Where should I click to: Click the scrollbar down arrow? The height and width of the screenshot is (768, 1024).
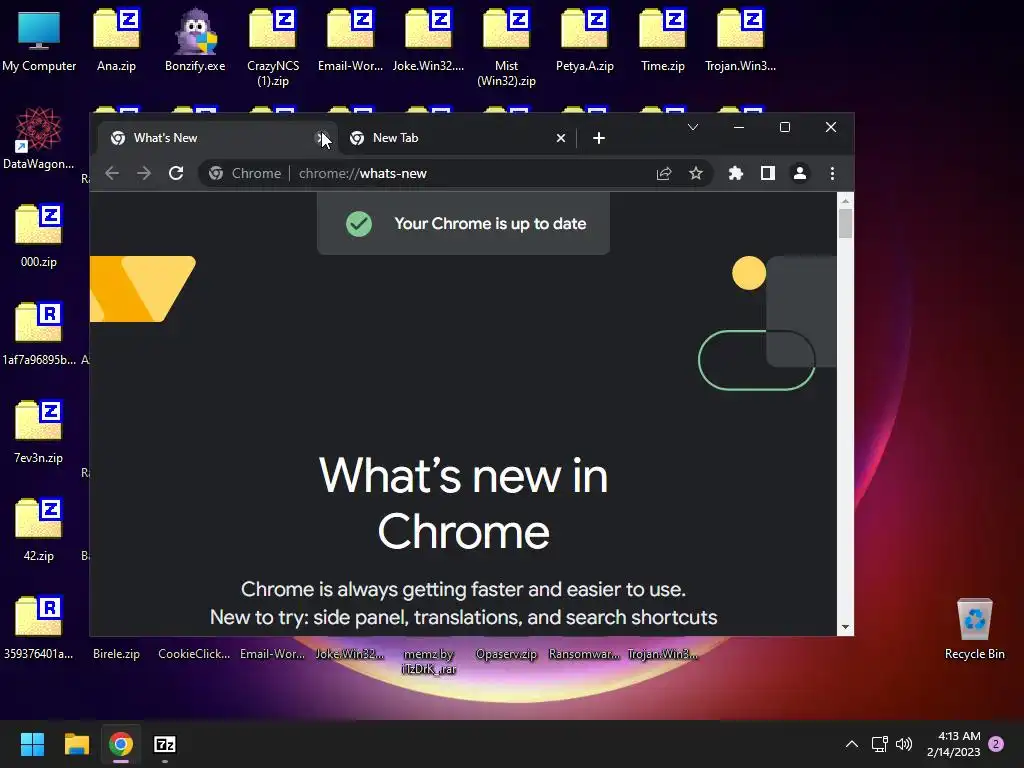coord(845,627)
